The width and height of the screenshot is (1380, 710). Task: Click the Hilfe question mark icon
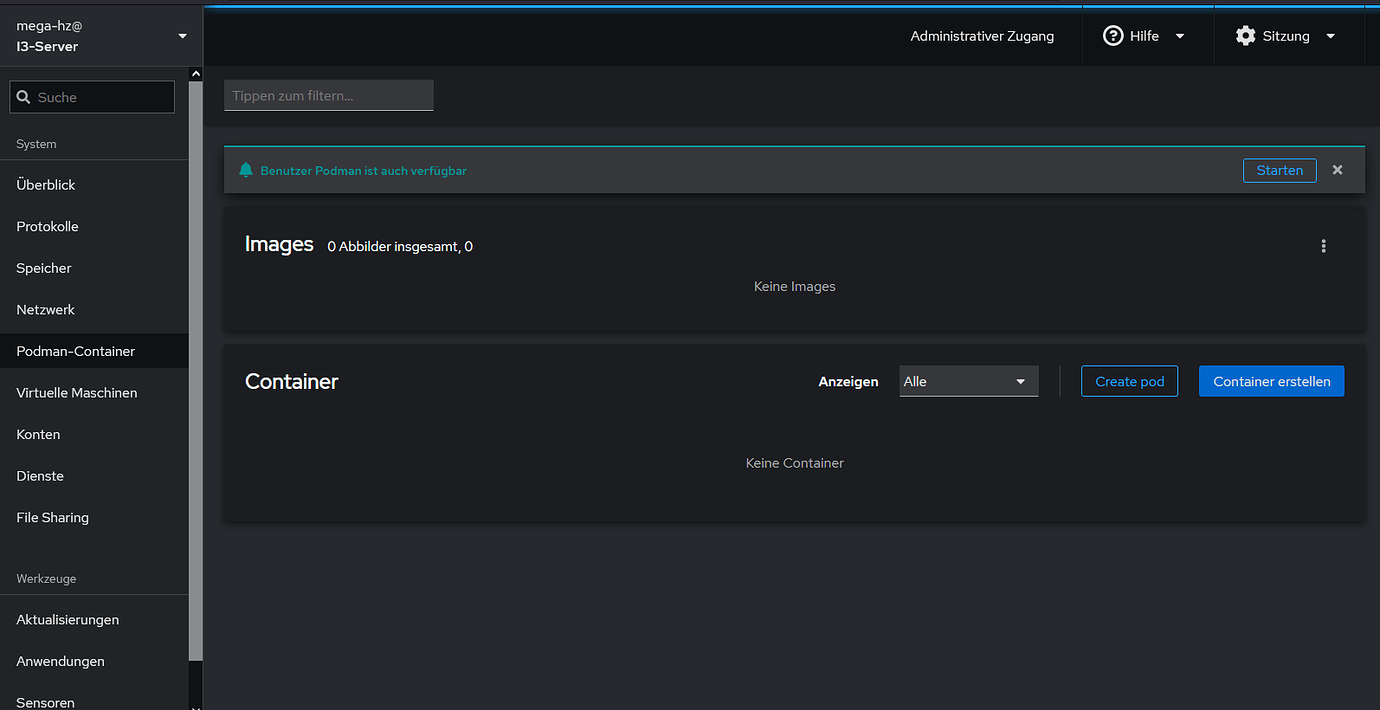(x=1113, y=35)
